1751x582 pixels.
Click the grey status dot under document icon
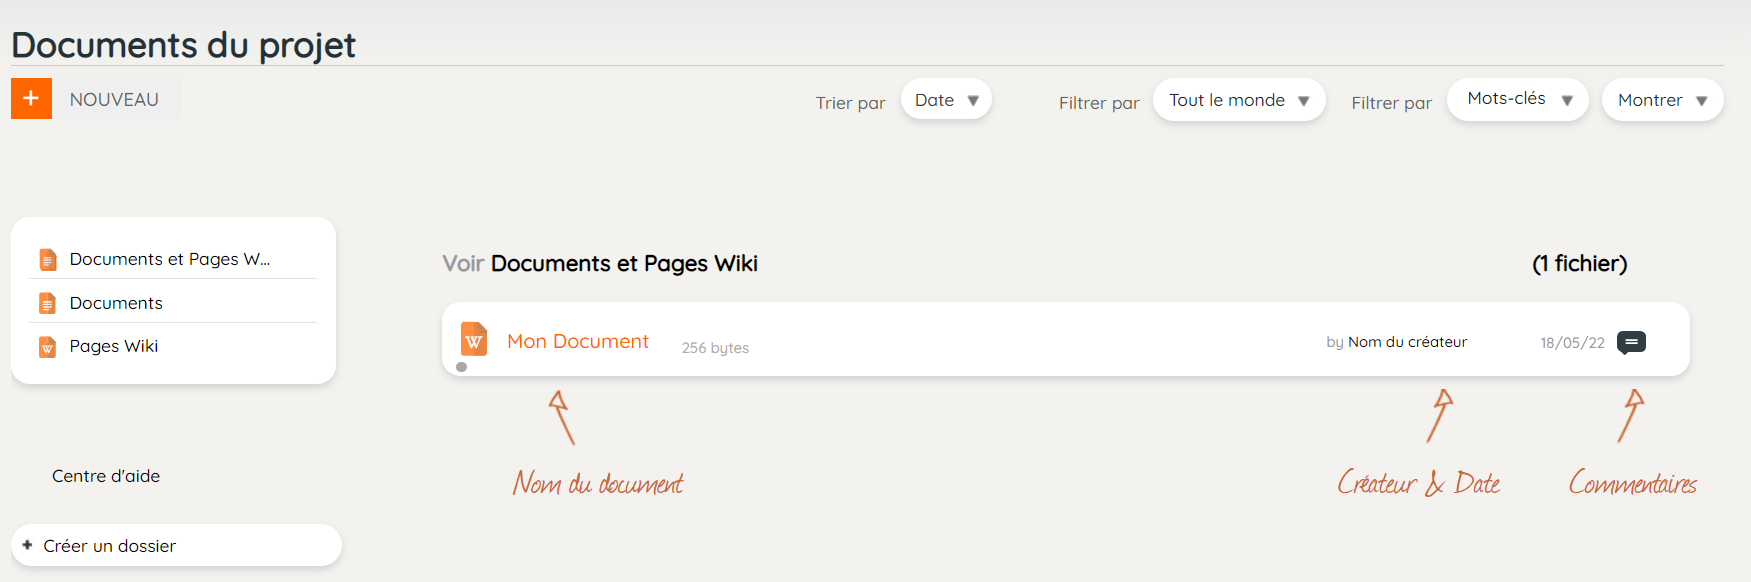point(461,367)
